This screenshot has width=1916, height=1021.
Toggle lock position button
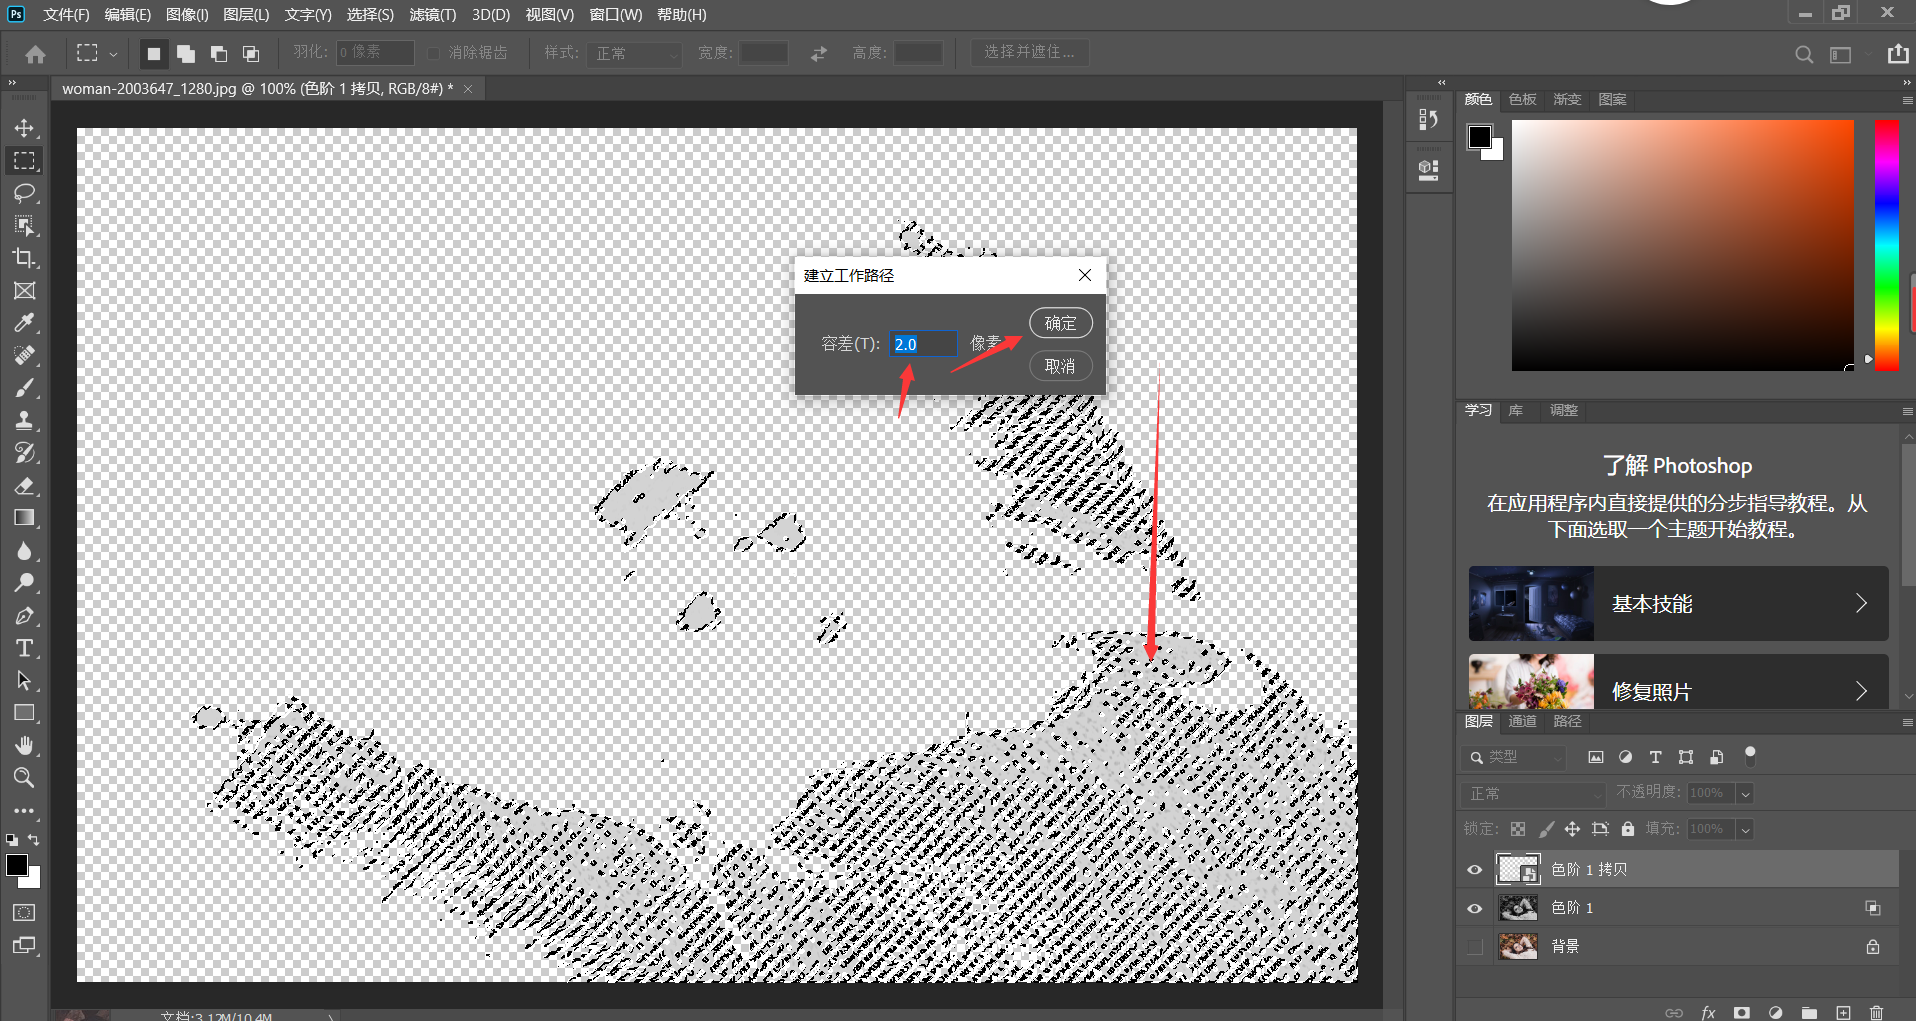click(1573, 829)
